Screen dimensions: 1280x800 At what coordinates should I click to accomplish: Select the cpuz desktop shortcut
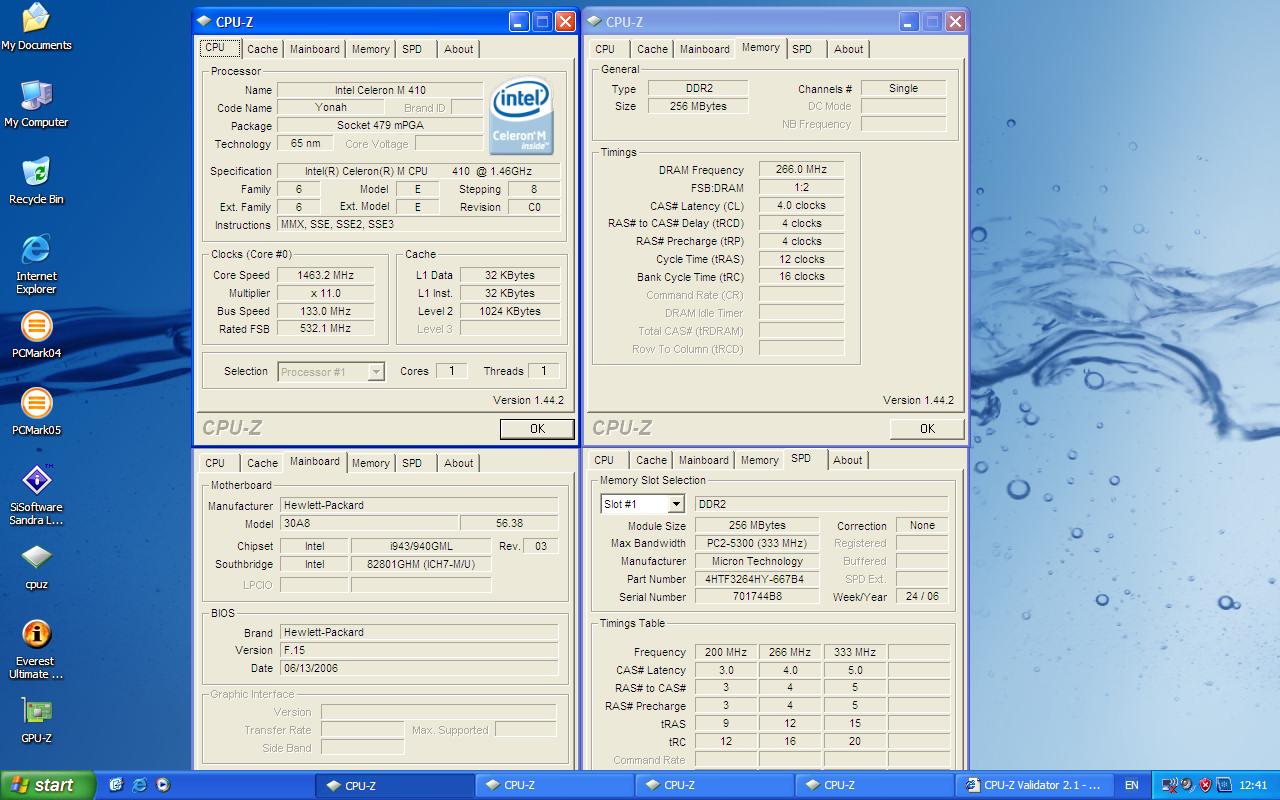[36, 566]
